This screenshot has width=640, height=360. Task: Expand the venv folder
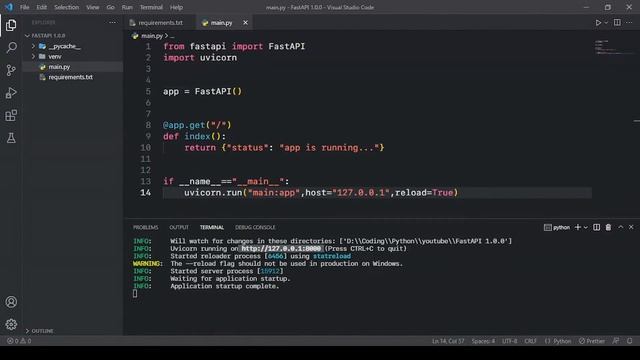click(x=33, y=56)
